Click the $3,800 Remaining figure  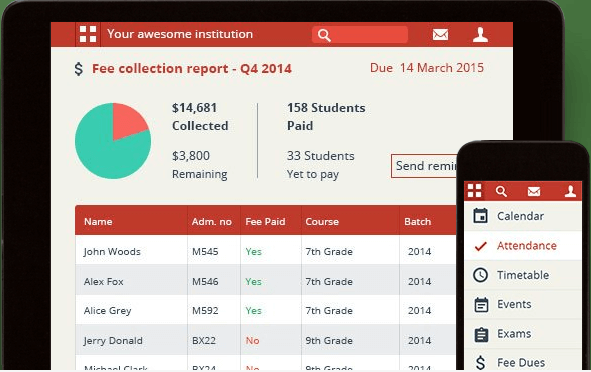tap(200, 165)
